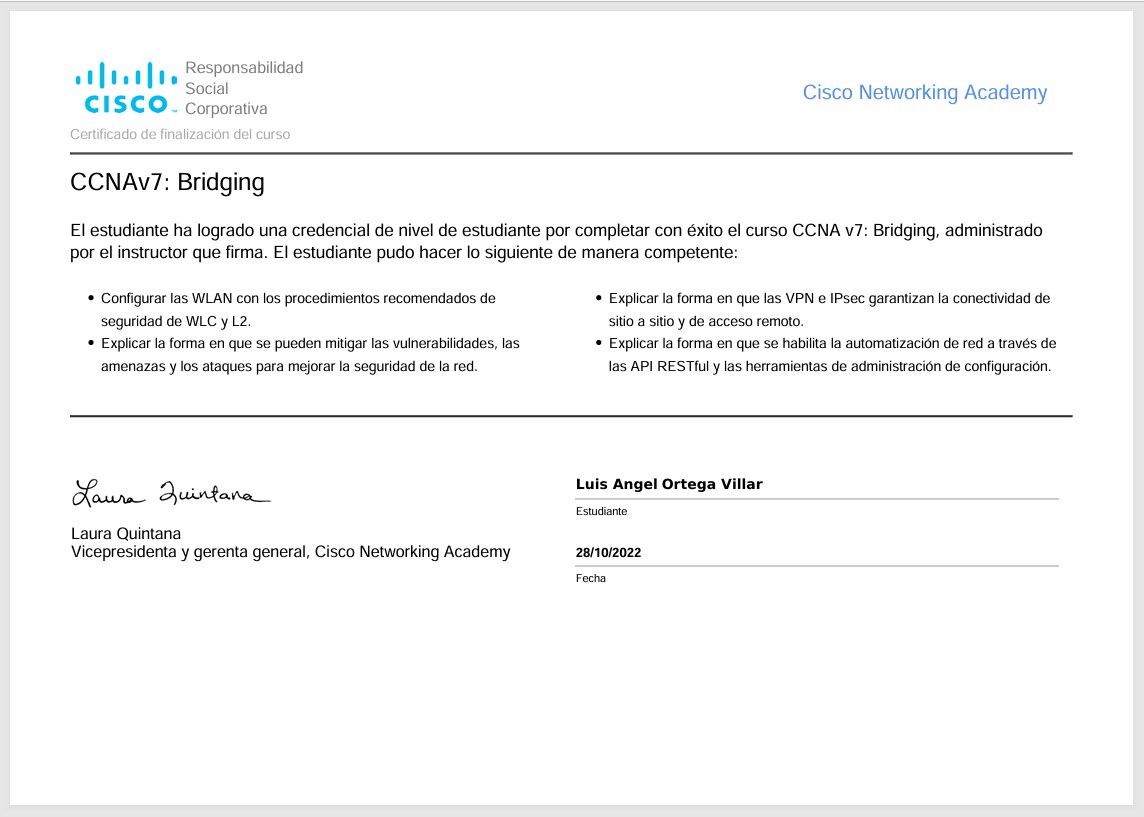Click the "Vicepresidenta y gerenta general" title line
The width and height of the screenshot is (1144, 817).
[290, 552]
